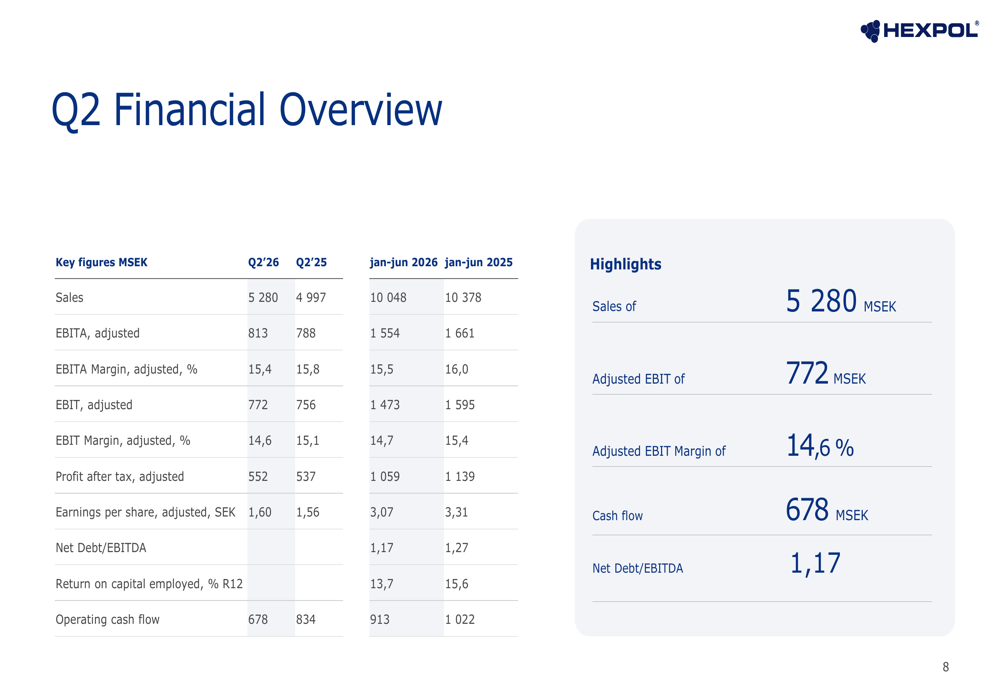Click return on capital value 15,6
This screenshot has height=685, width=1000.
pyautogui.click(x=457, y=584)
